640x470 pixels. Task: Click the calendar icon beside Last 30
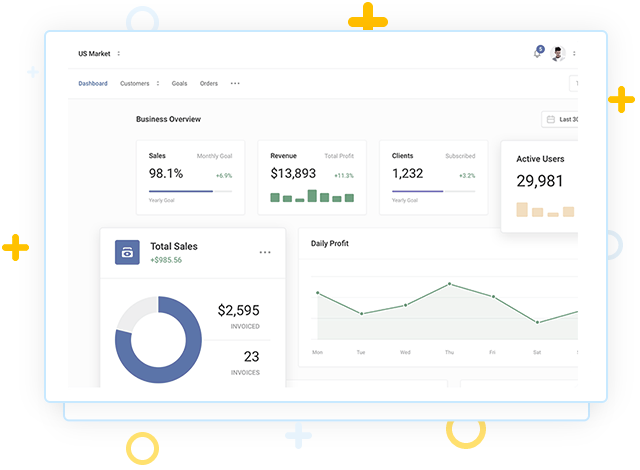550,119
